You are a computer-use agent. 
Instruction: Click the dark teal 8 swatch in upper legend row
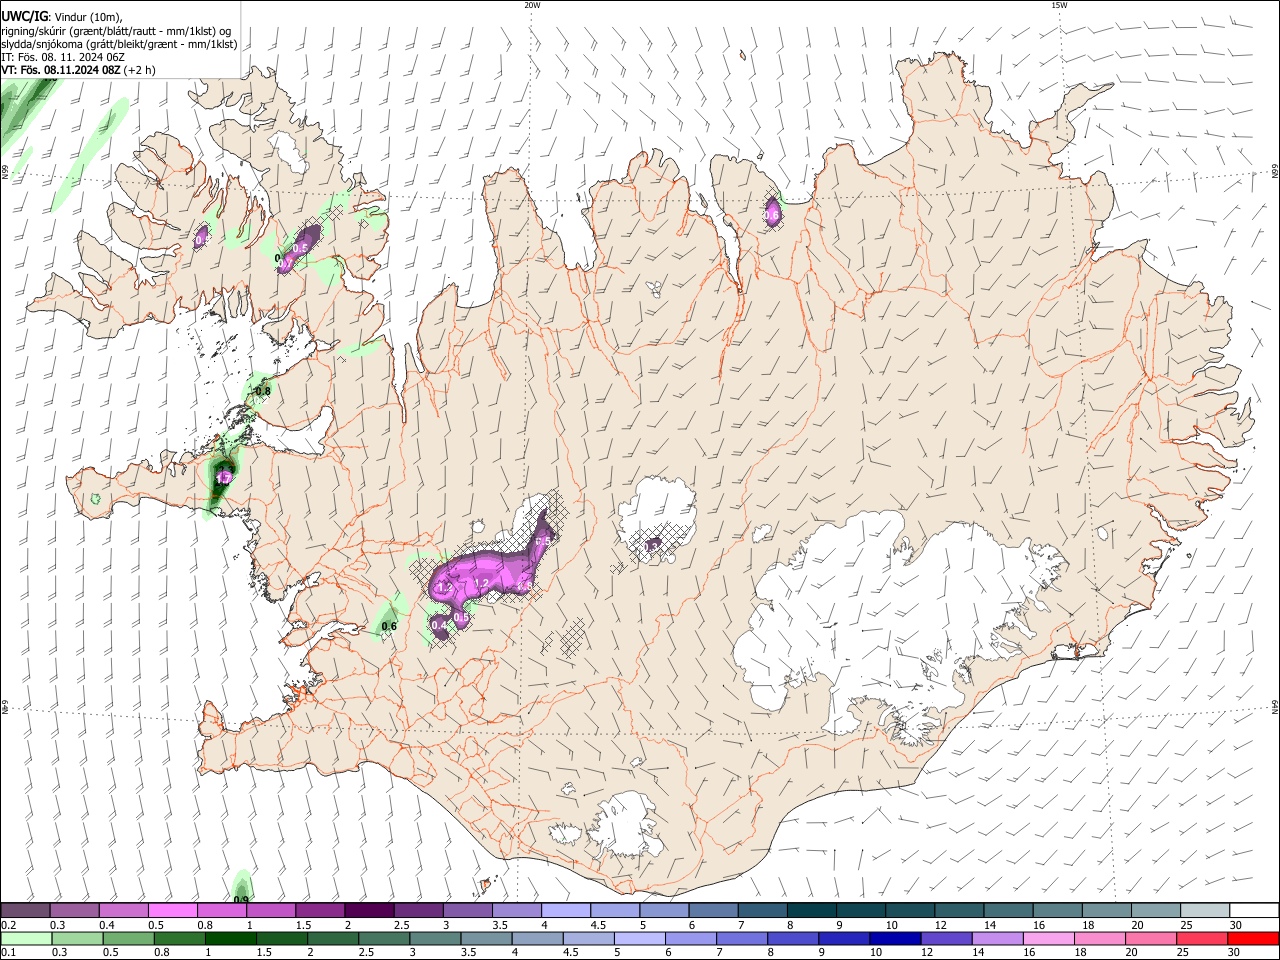click(811, 910)
